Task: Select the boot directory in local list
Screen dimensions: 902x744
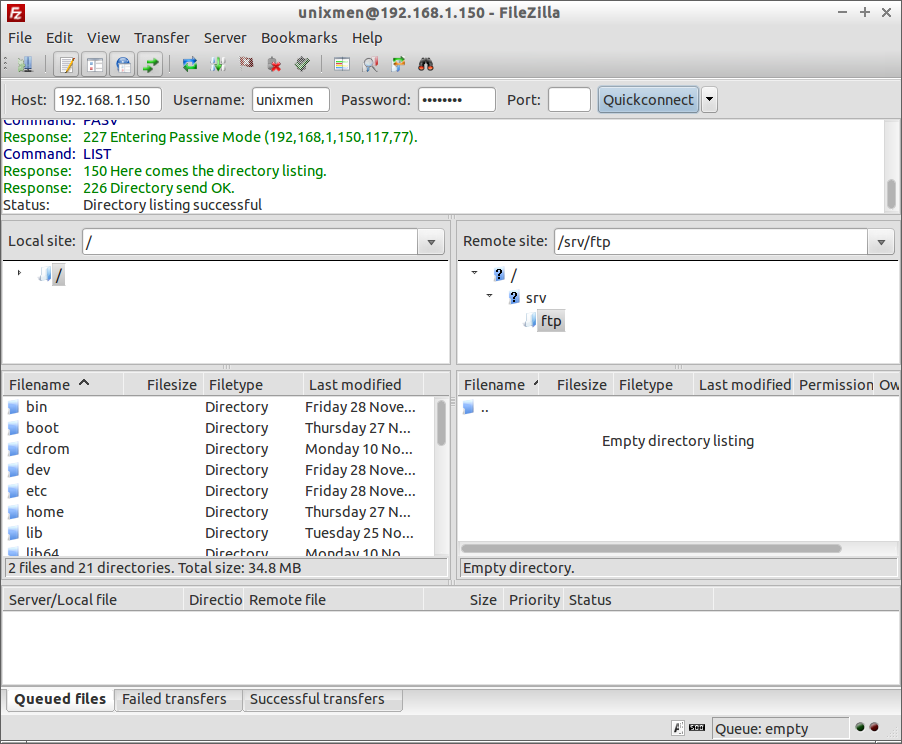Action: coord(219,428)
